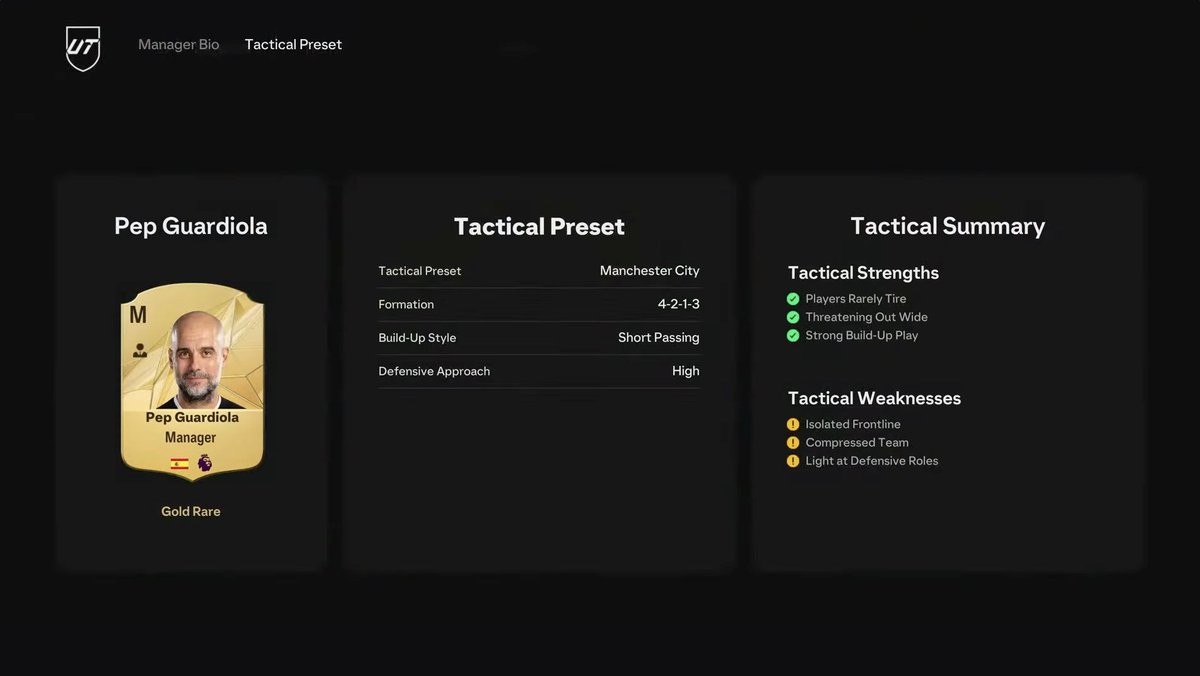The image size is (1200, 676).
Task: Click the Strong Build-Up Play text
Action: [x=862, y=335]
